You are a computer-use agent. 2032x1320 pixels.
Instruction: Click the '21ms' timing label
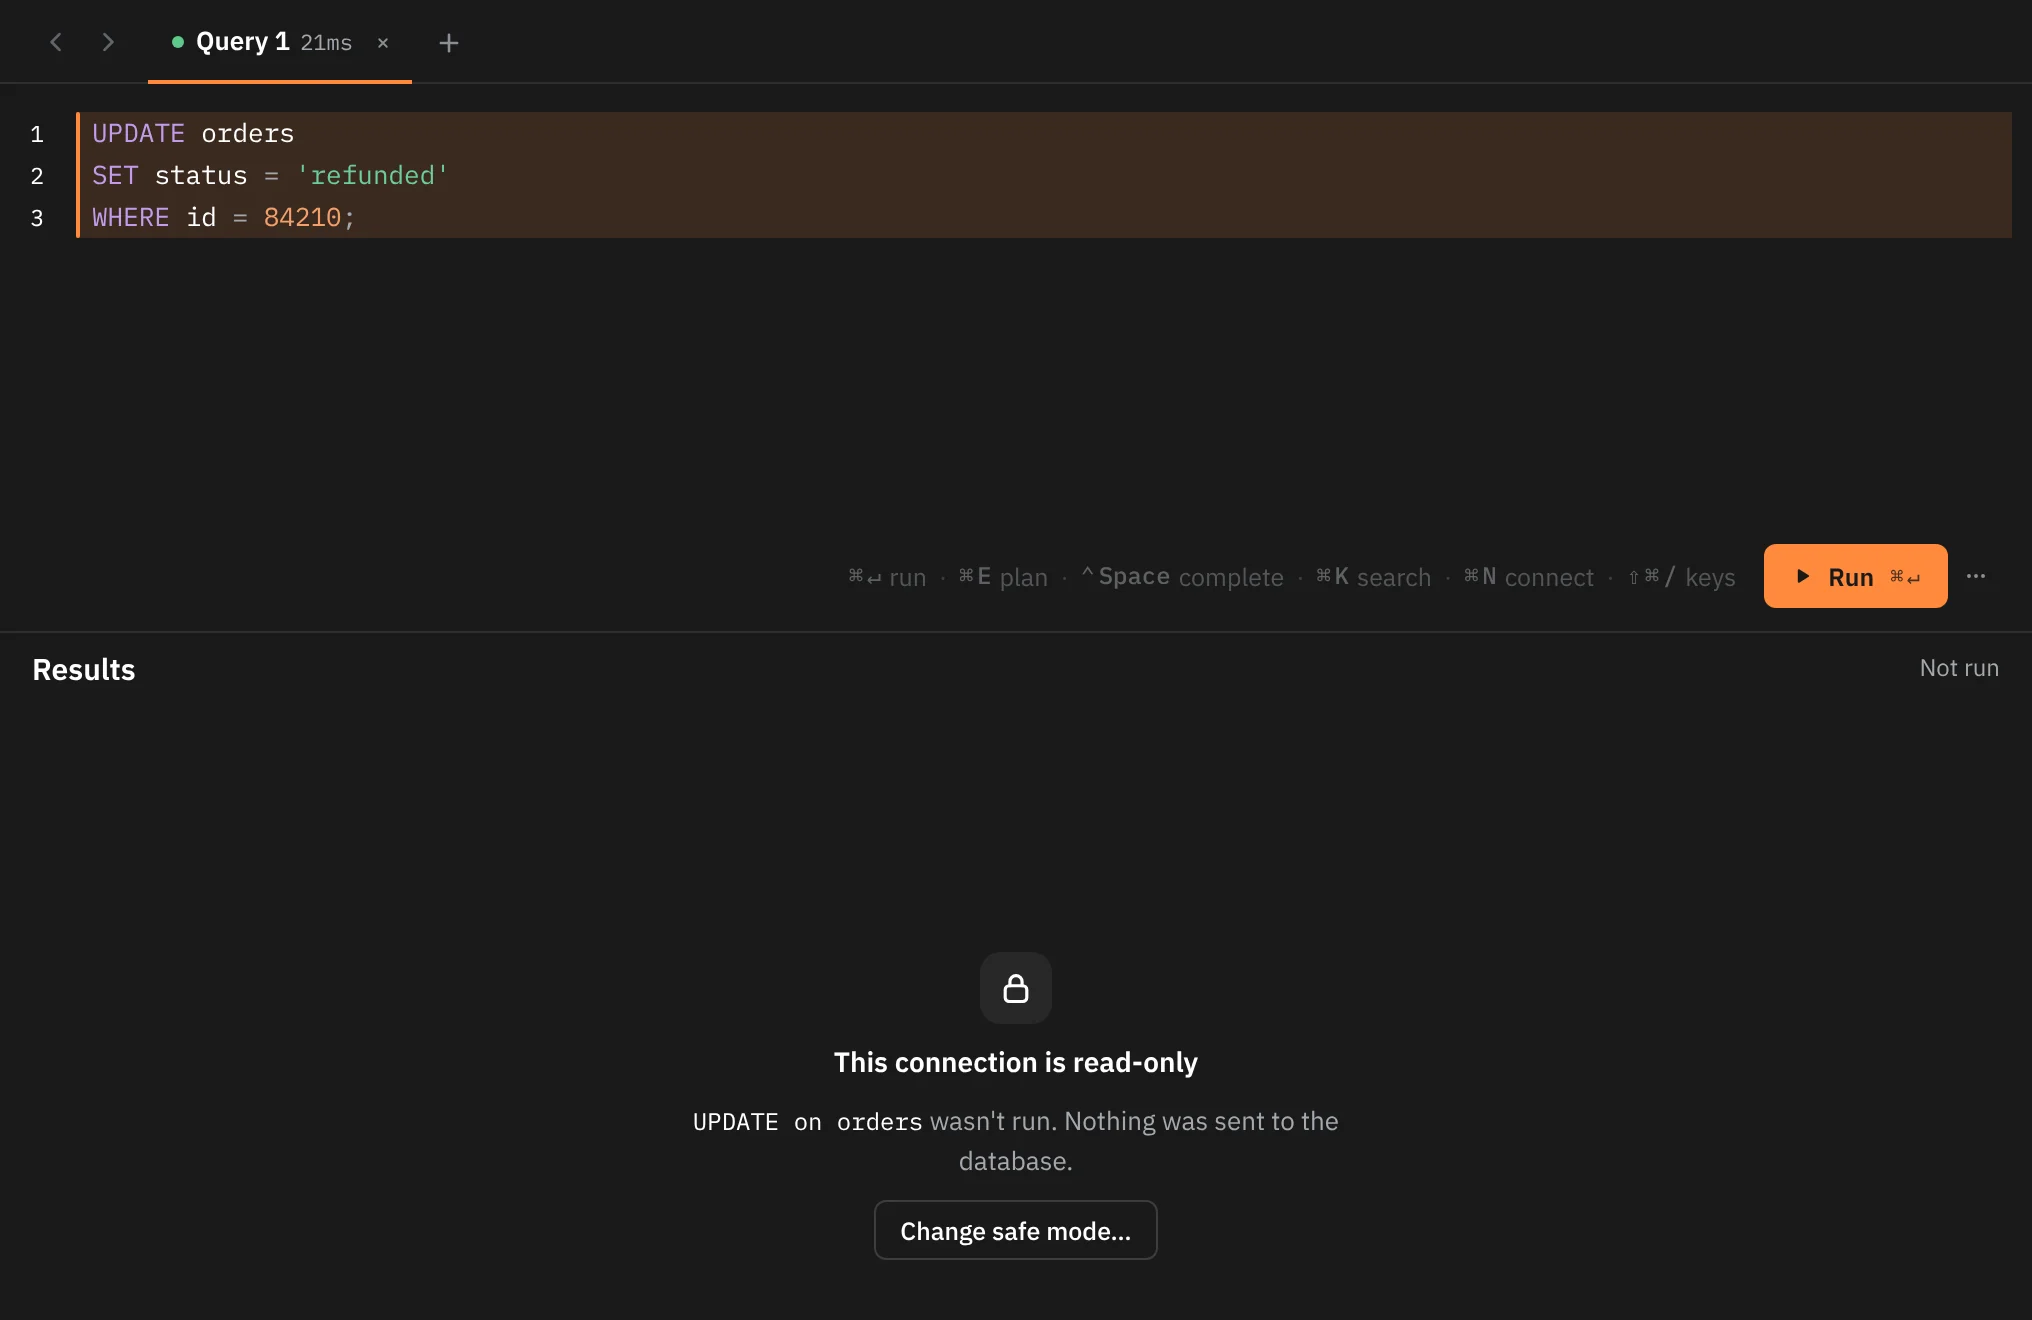click(326, 43)
